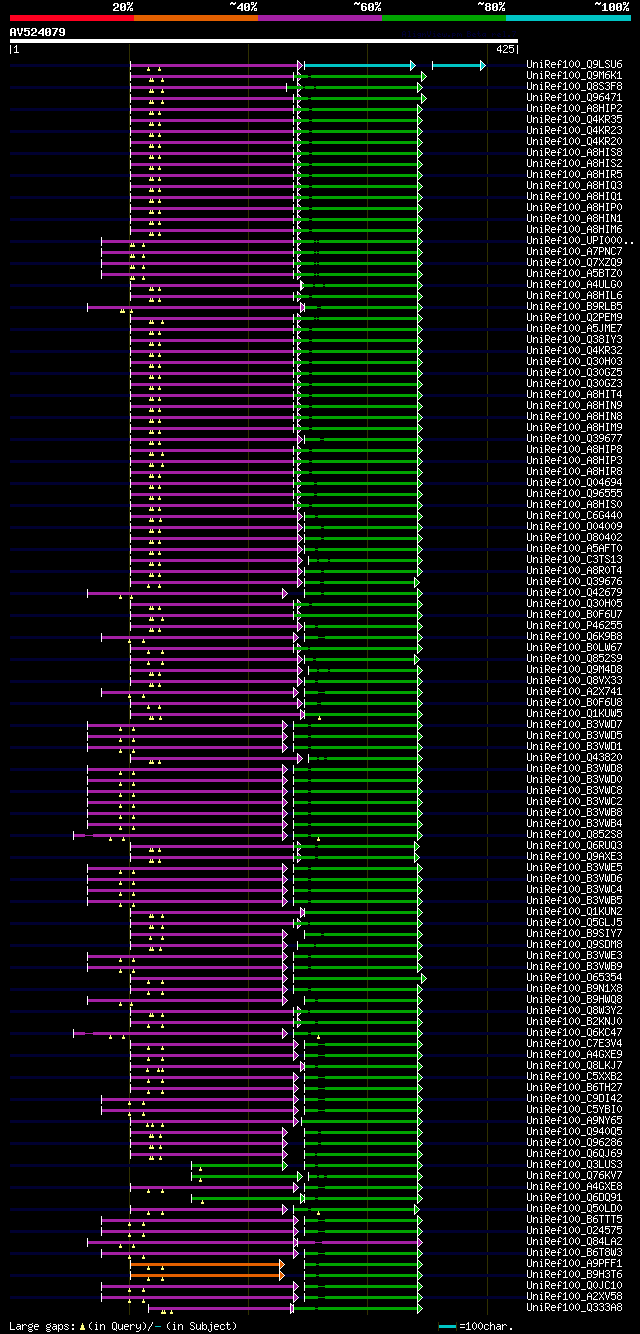Click label UniRef100_Q9AXE3
This screenshot has width=640, height=1334.
[574, 857]
